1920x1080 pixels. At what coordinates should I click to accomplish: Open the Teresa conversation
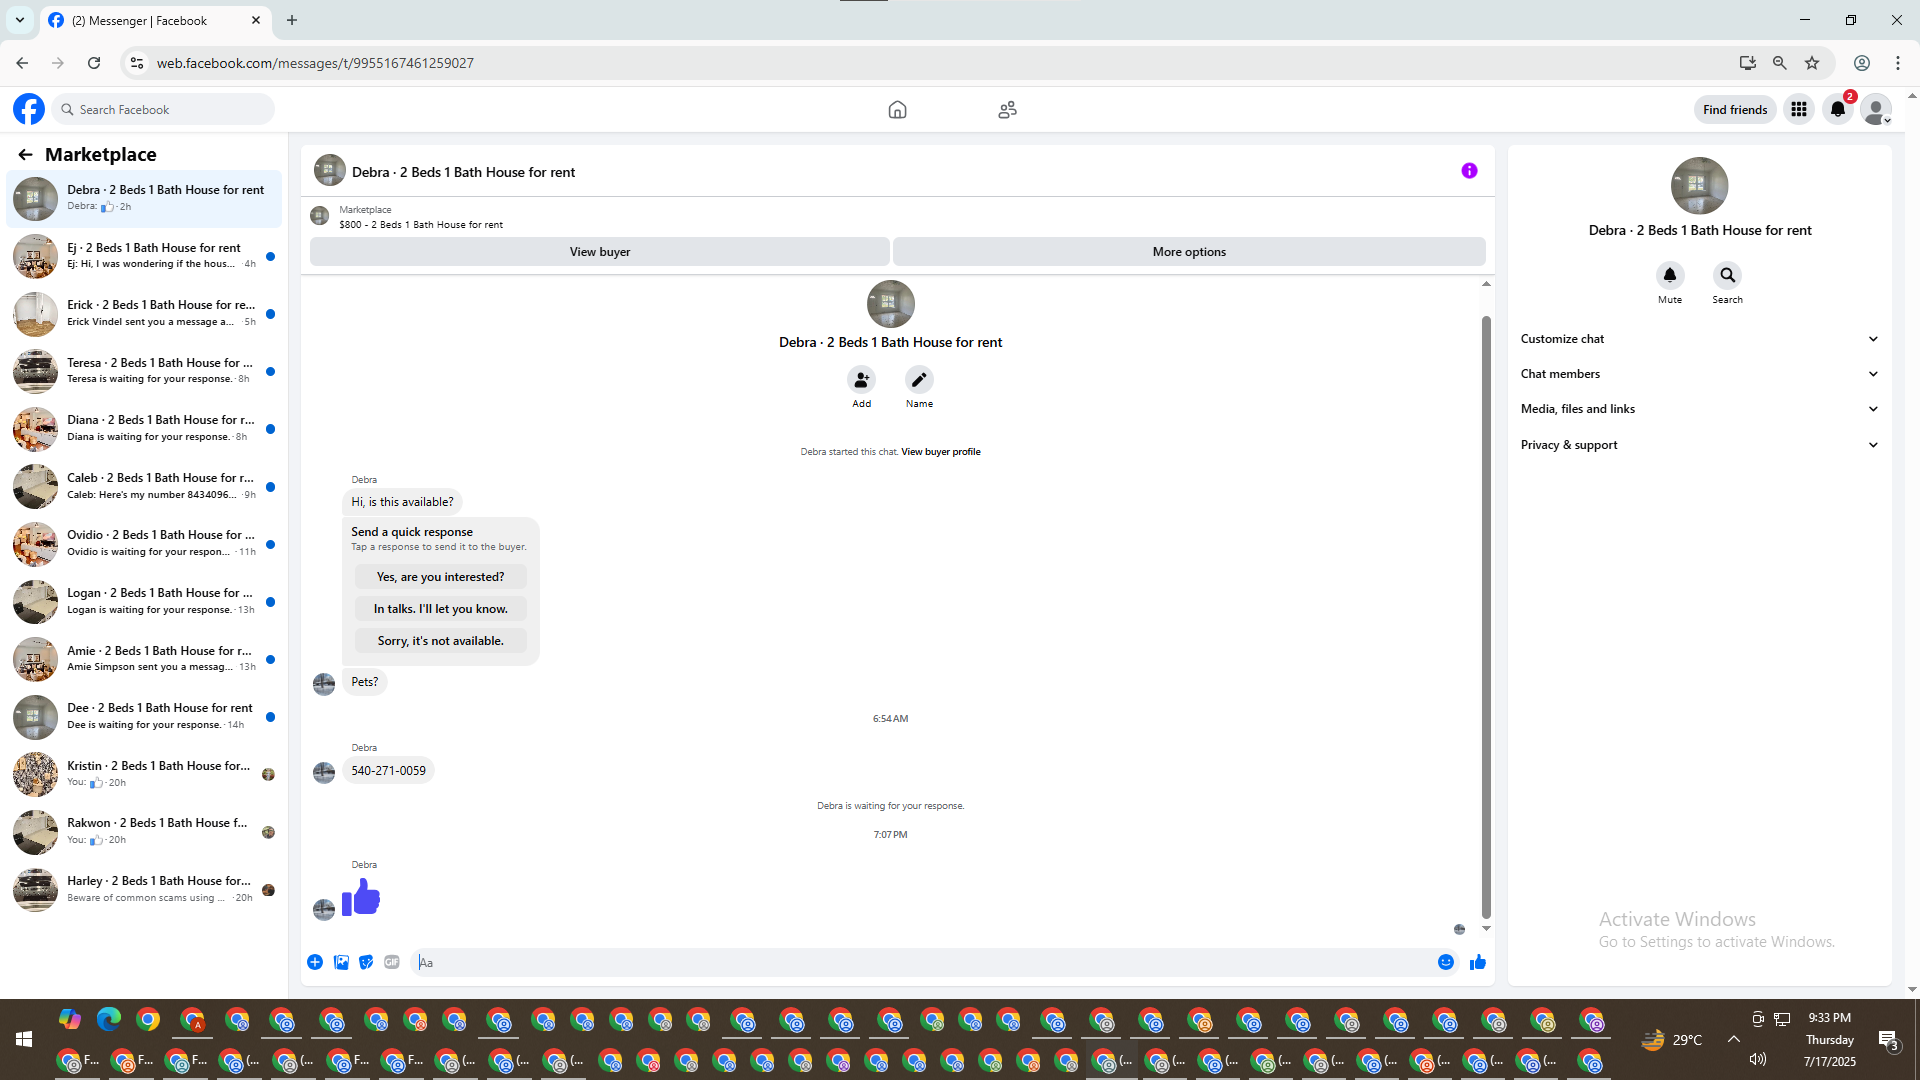[146, 371]
